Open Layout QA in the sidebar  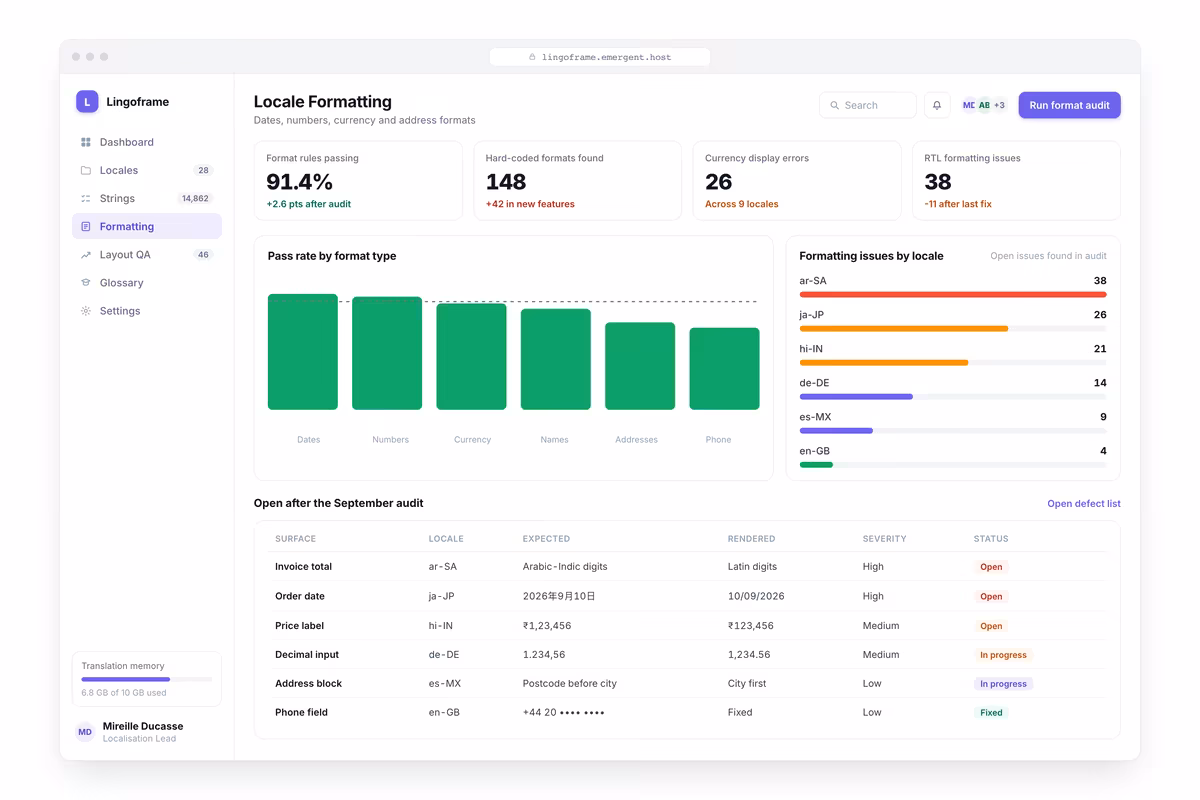(147, 255)
